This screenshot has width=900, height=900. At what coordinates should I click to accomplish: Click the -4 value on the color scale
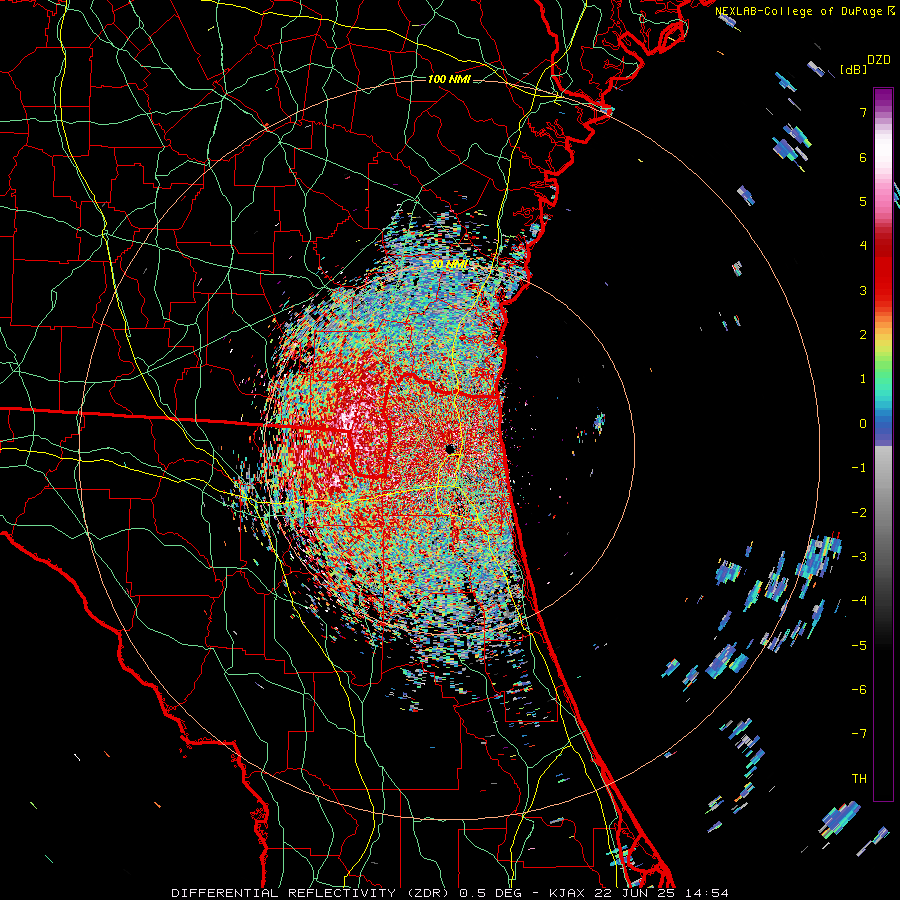[859, 601]
